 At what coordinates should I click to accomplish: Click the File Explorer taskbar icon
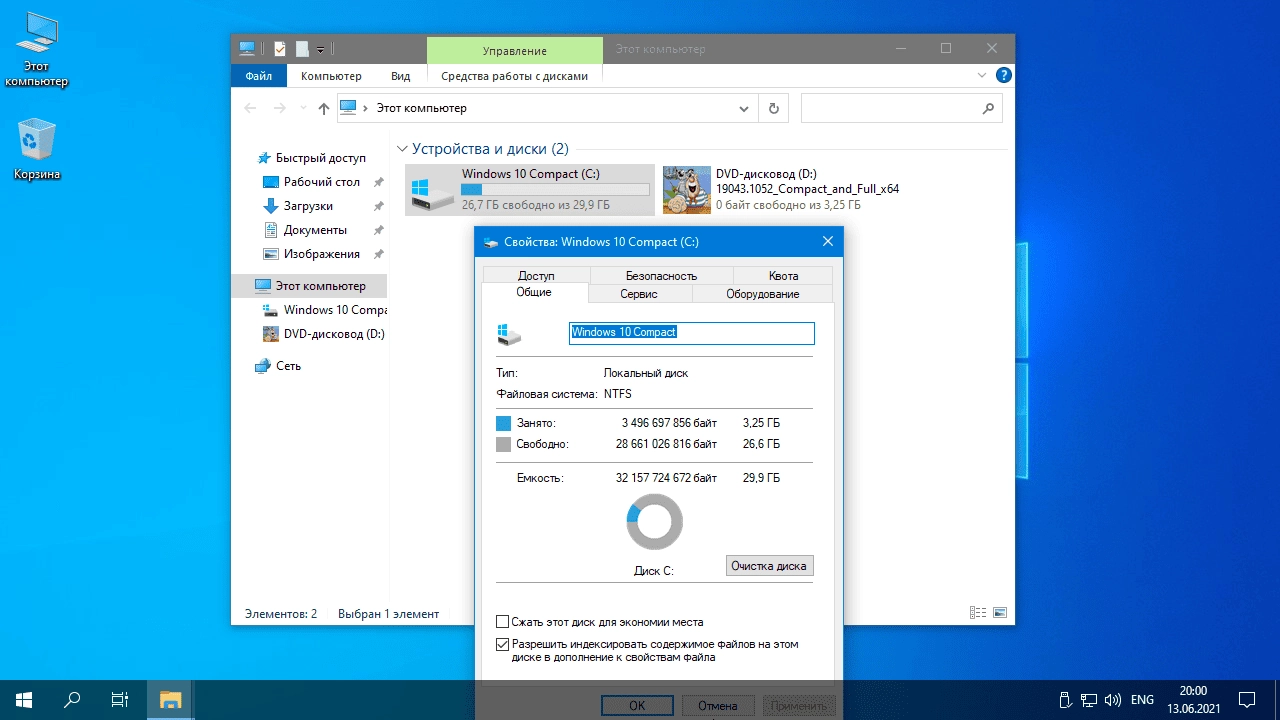click(x=171, y=700)
